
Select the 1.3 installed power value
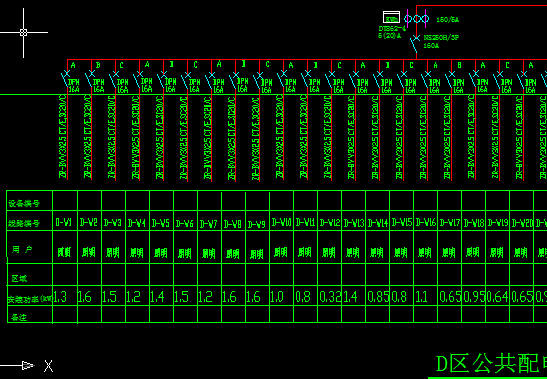60,297
